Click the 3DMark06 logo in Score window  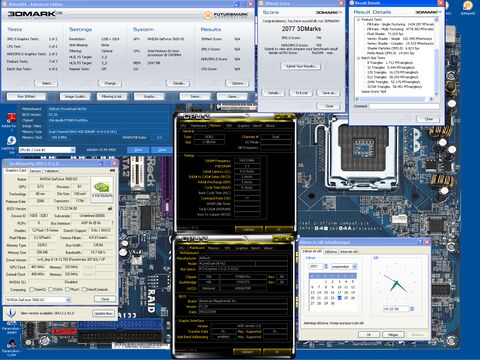328,12
